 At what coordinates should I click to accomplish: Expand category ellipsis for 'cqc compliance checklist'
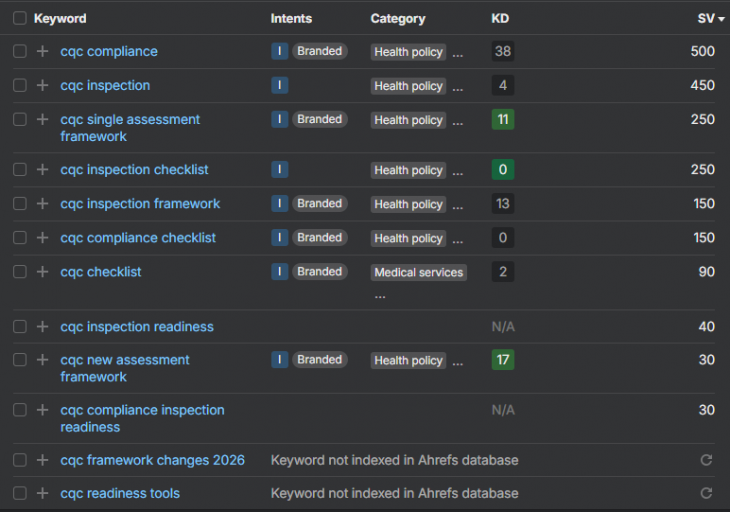pyautogui.click(x=458, y=241)
